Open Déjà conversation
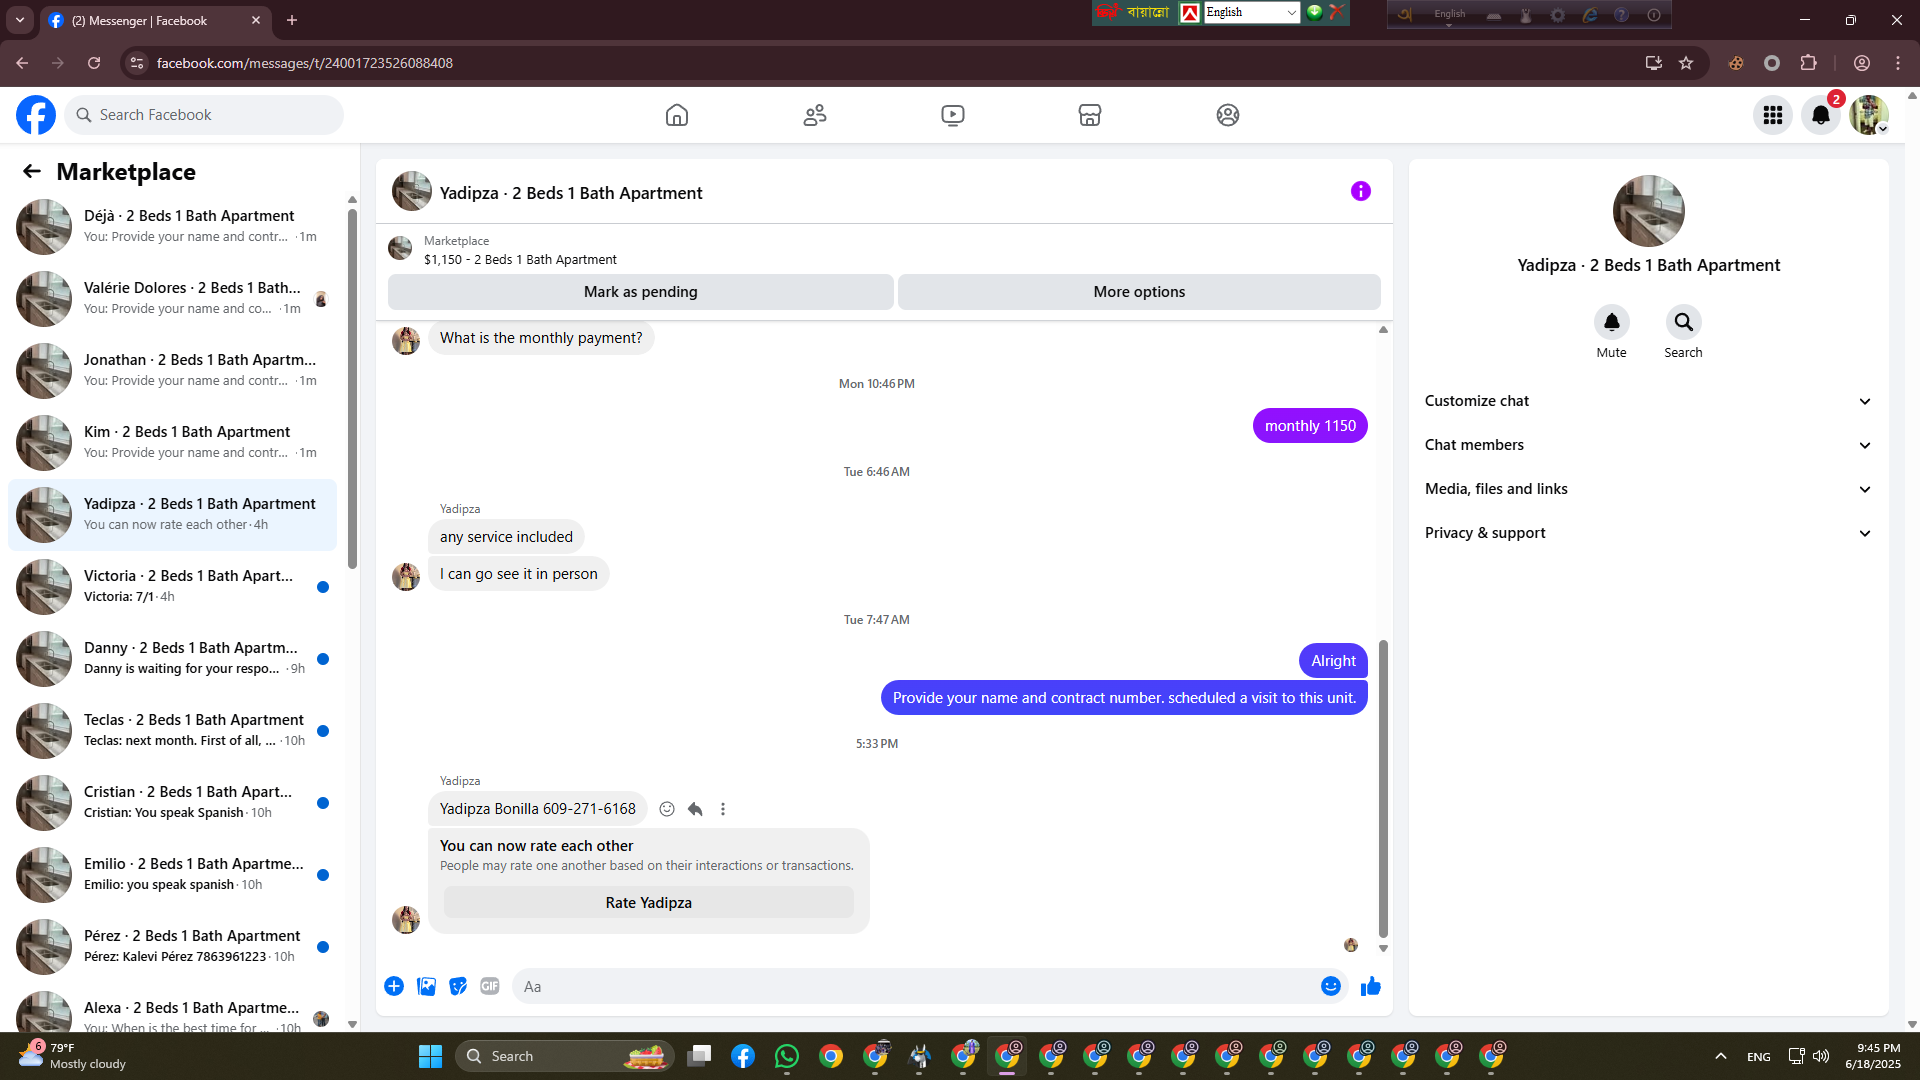The height and width of the screenshot is (1080, 1920). click(172, 226)
